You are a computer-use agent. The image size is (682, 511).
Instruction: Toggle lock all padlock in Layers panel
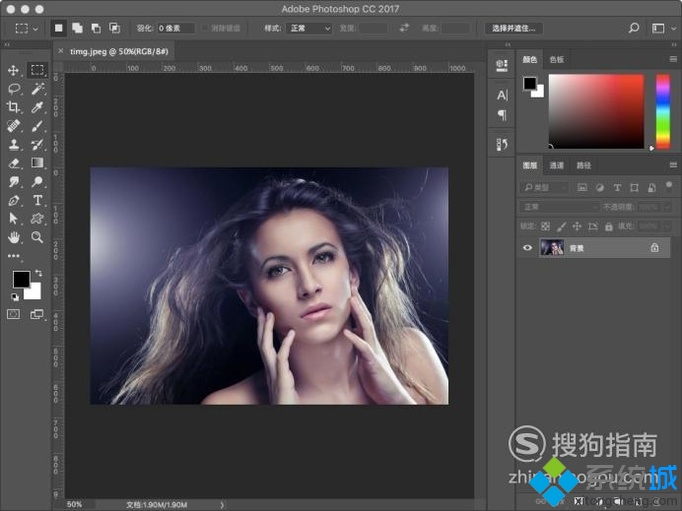pyautogui.click(x=608, y=226)
